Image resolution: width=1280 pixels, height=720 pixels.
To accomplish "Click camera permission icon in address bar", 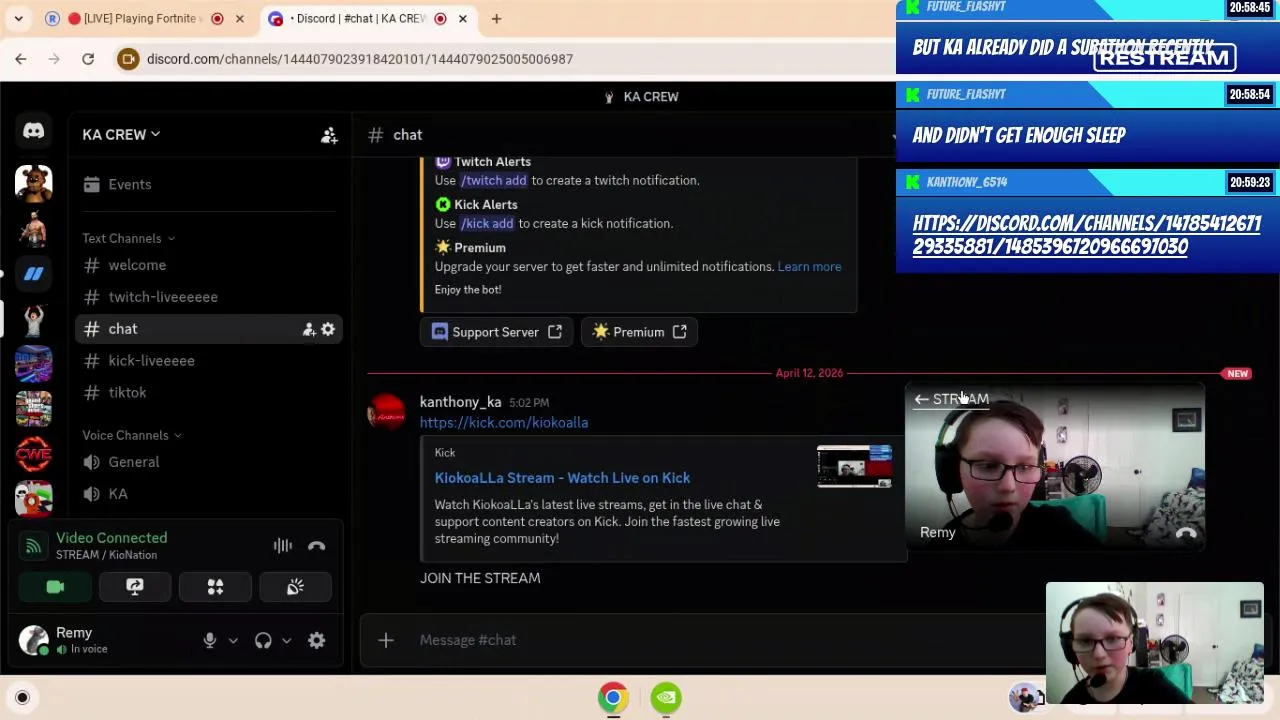I will pyautogui.click(x=128, y=59).
